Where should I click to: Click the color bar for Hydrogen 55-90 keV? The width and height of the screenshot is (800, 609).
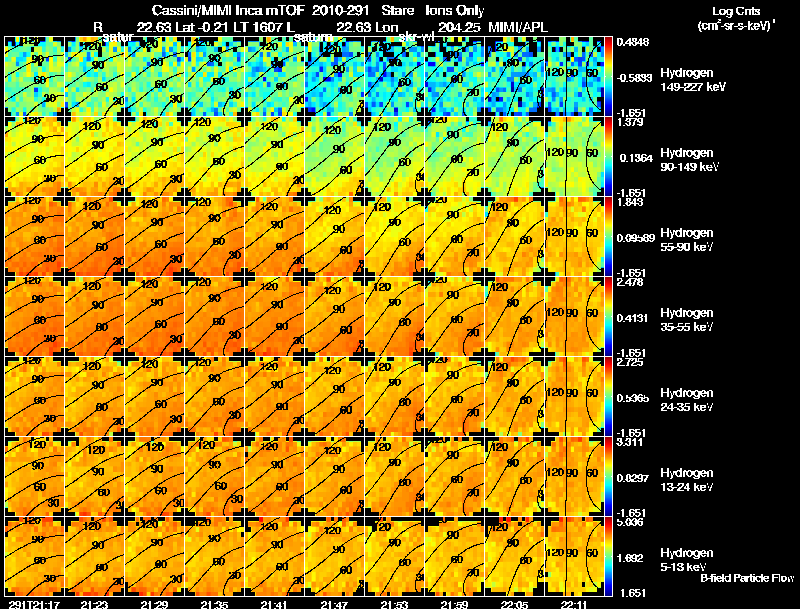[x=609, y=237]
